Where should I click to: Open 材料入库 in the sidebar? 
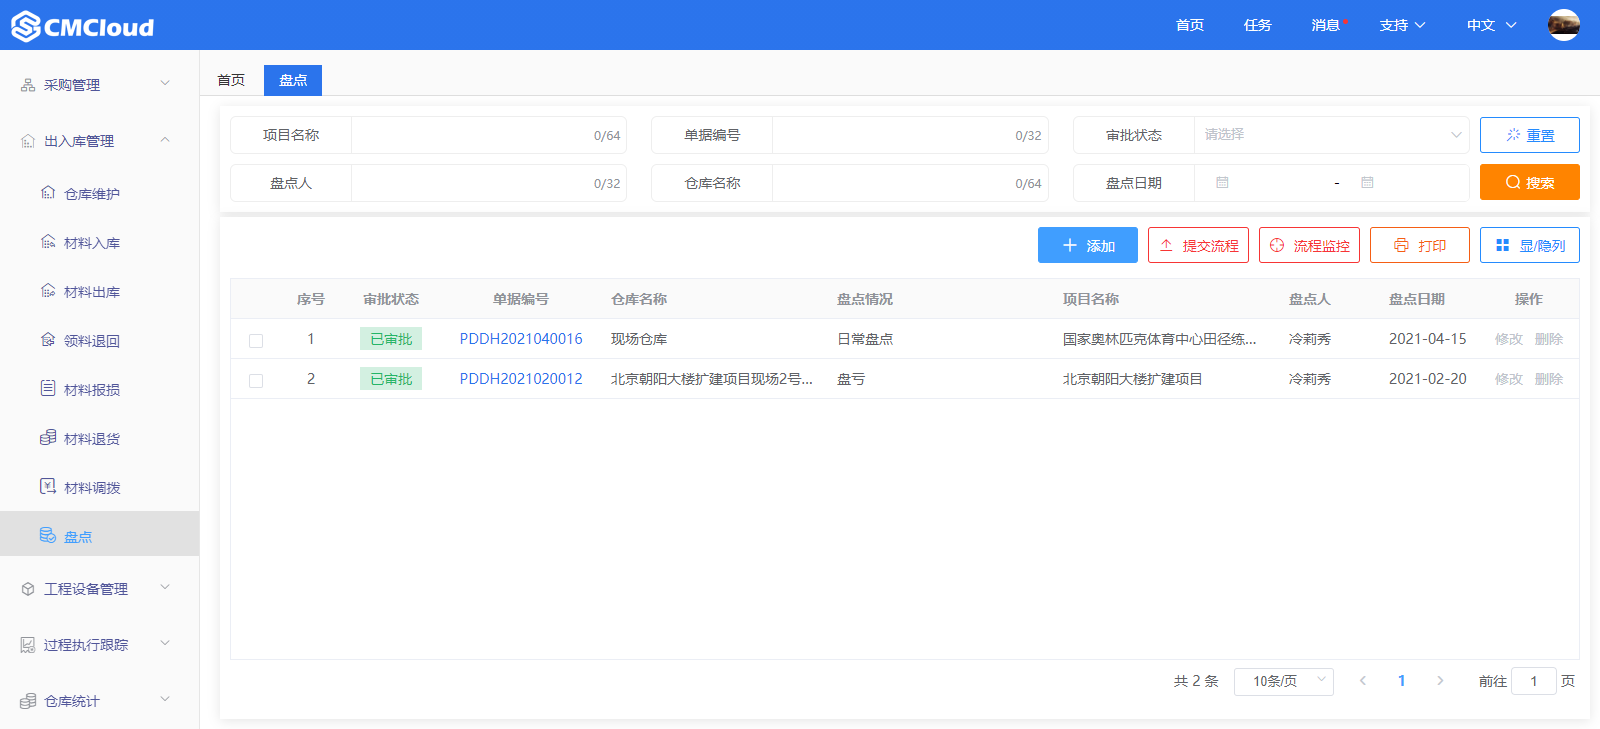pos(100,243)
